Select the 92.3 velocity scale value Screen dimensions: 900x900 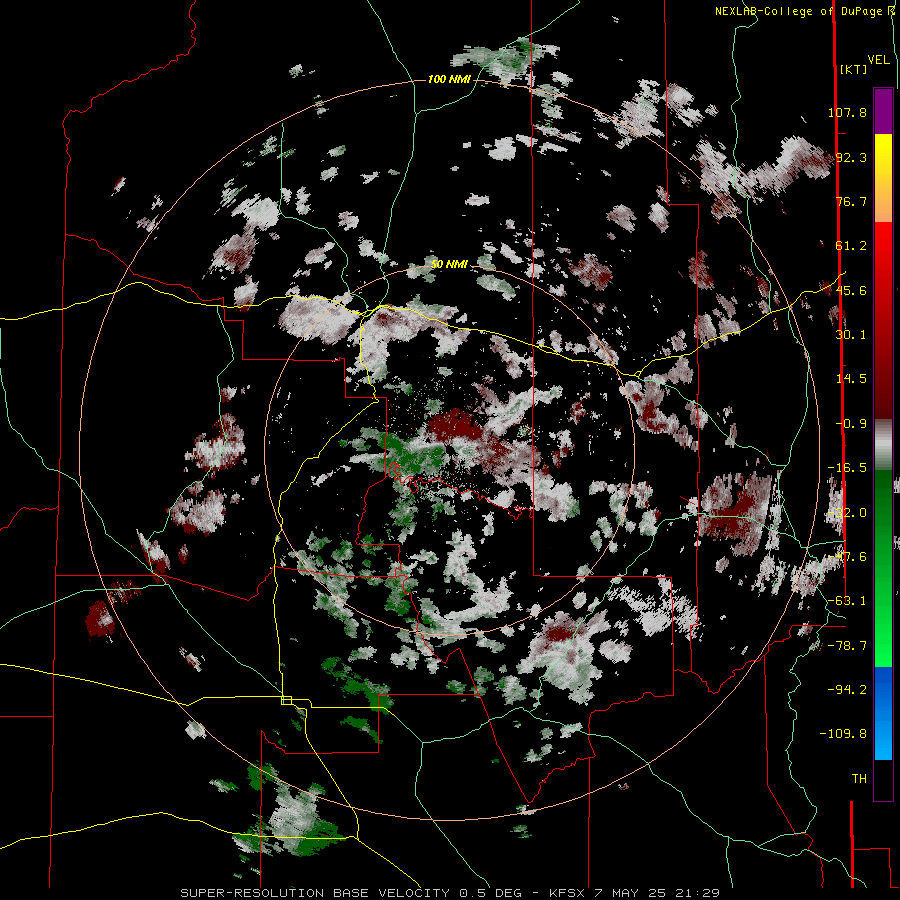point(851,157)
